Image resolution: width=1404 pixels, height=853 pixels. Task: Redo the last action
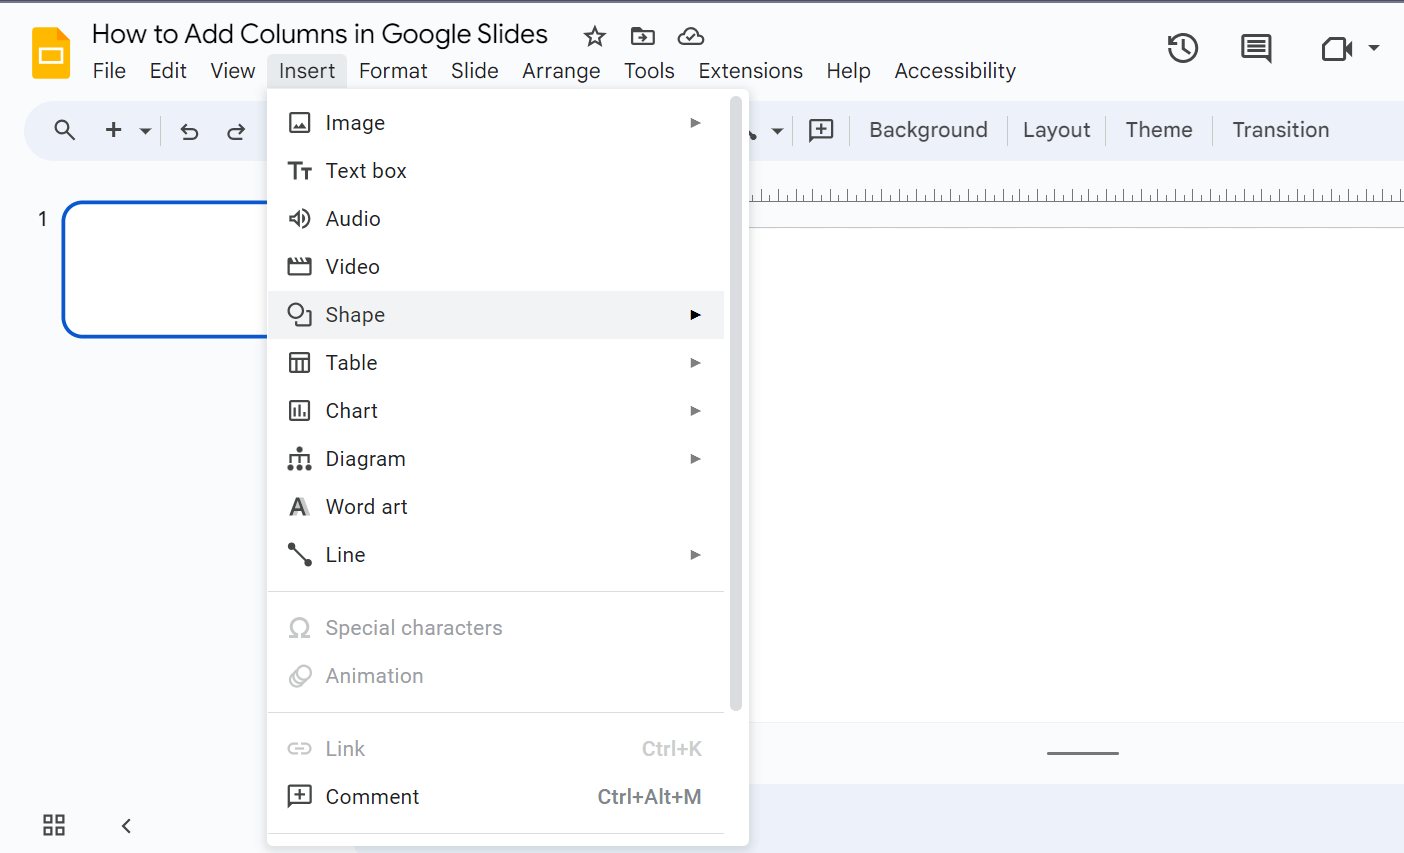click(x=236, y=130)
